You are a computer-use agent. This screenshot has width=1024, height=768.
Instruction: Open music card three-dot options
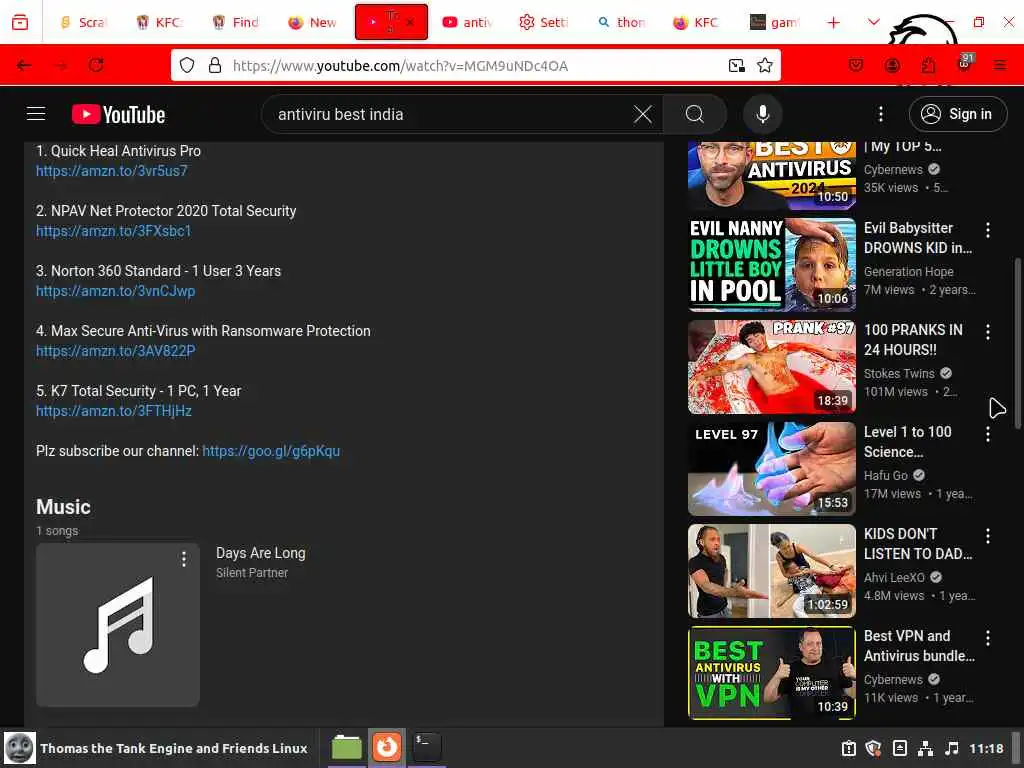click(x=184, y=559)
